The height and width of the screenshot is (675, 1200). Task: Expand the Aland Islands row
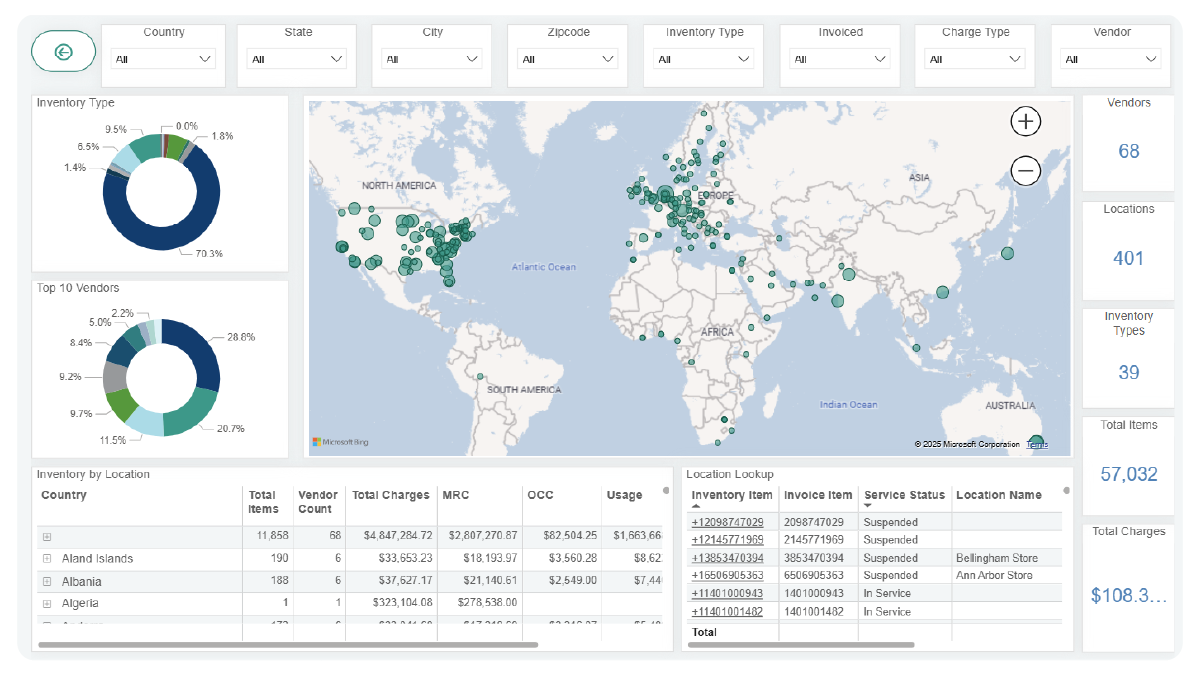pyautogui.click(x=47, y=559)
